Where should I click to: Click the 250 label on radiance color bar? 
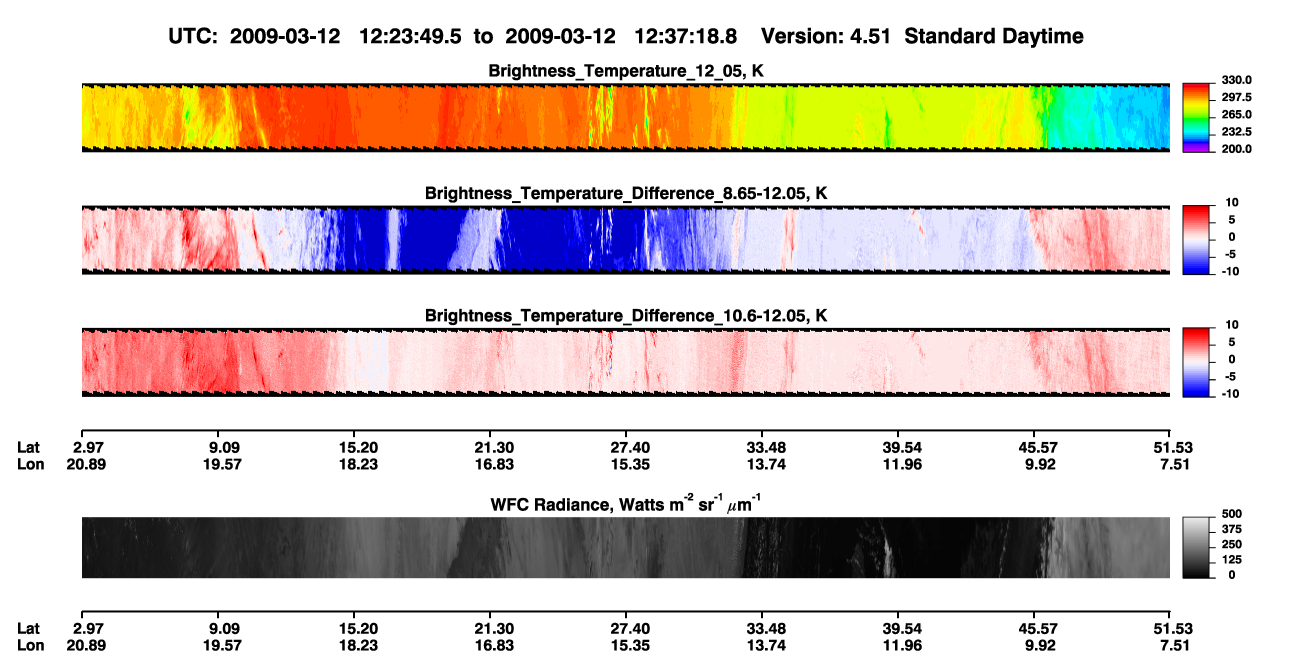(1232, 547)
